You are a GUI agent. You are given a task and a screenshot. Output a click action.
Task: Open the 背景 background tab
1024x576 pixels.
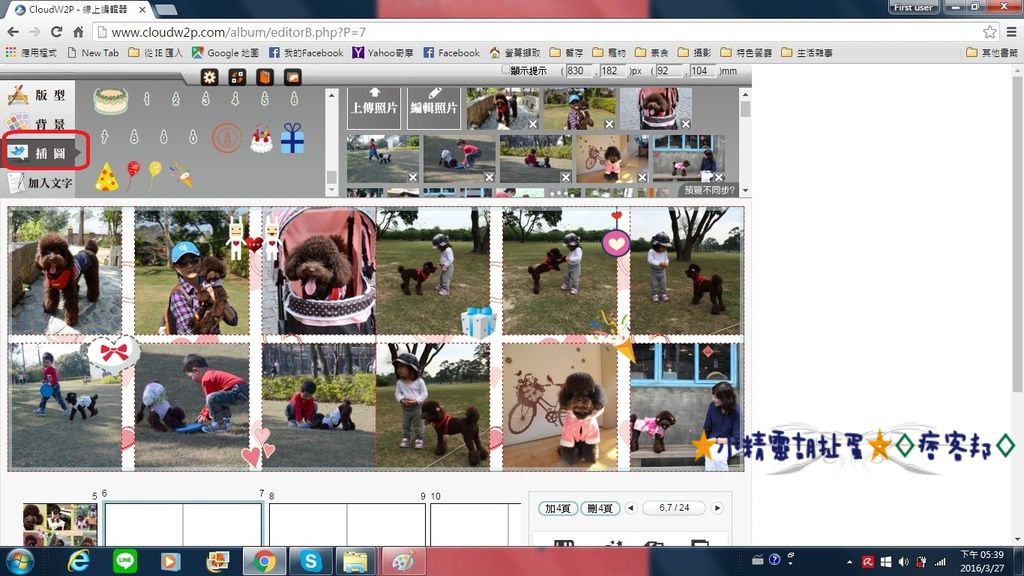38,123
